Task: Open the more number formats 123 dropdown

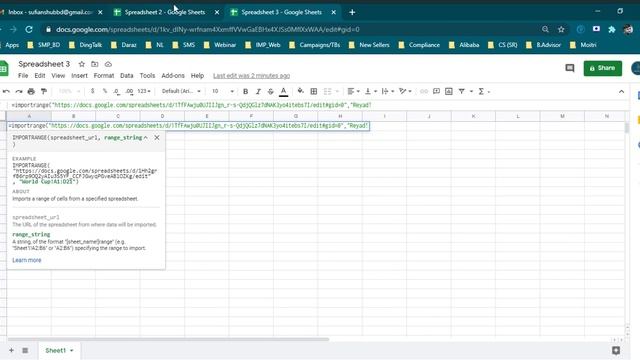Action: click(x=144, y=91)
